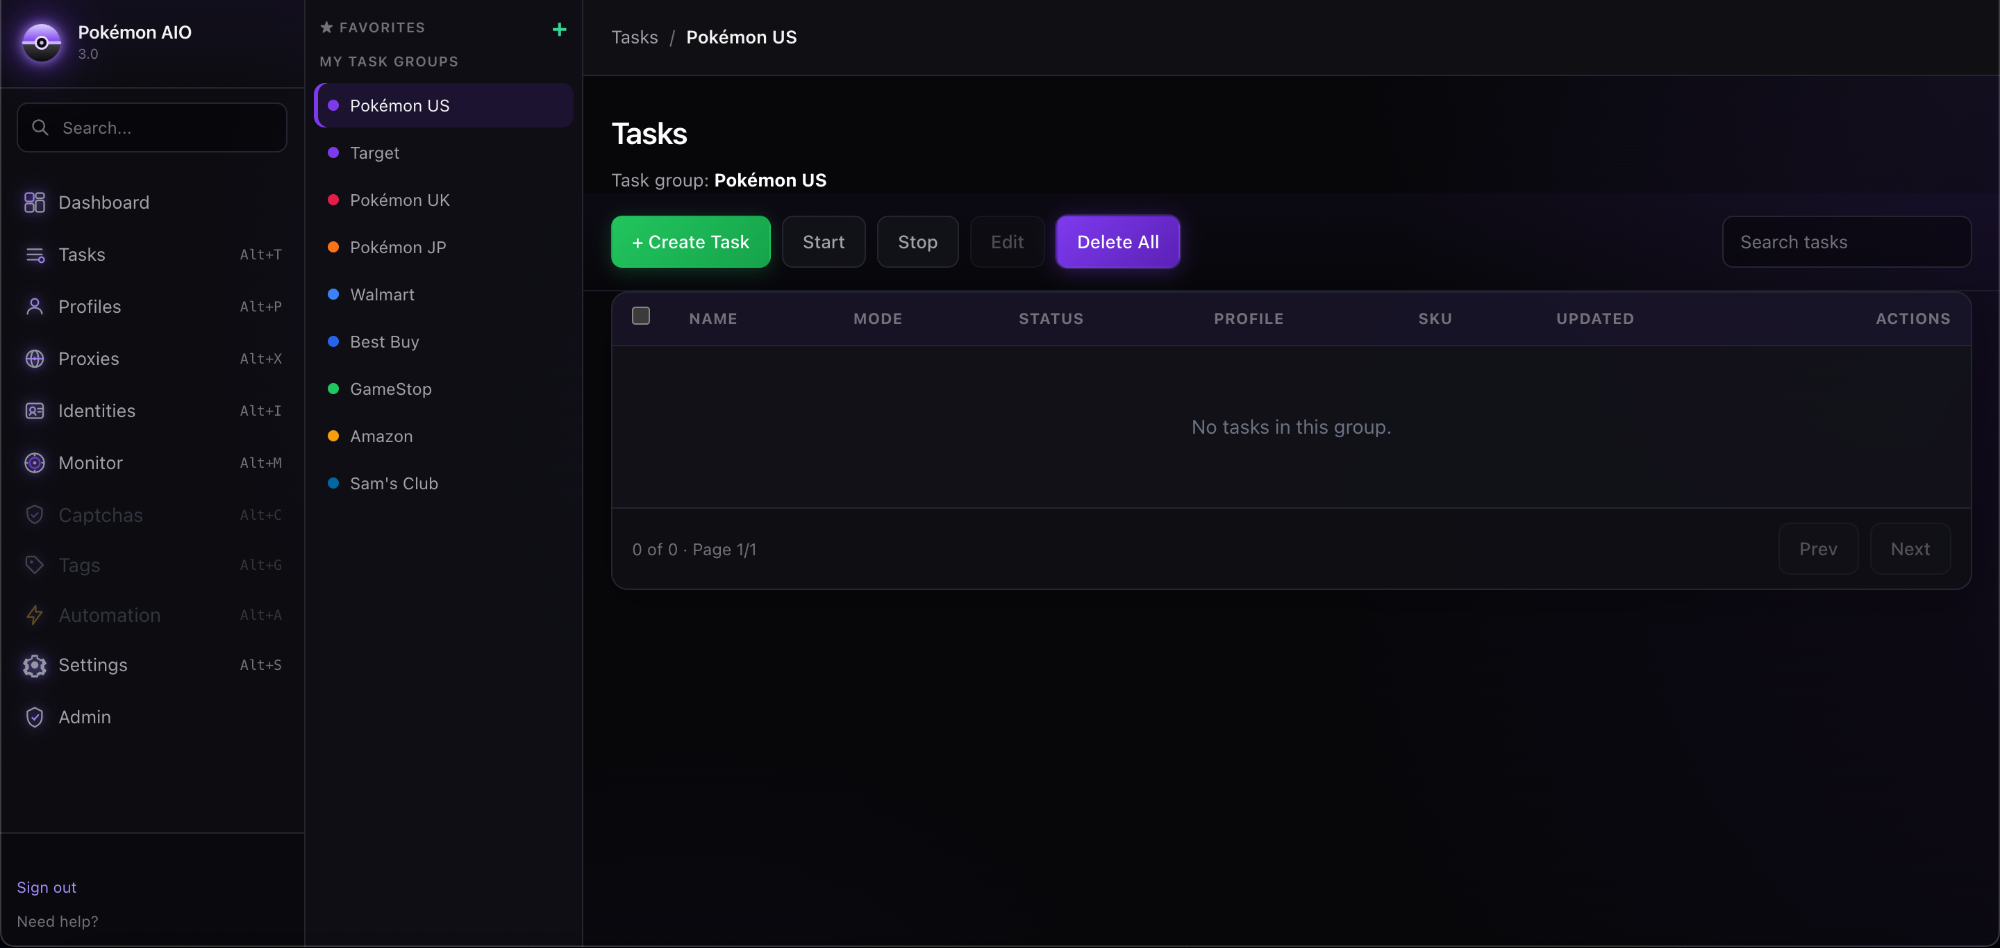Click the Favorites star icon
The height and width of the screenshot is (948, 2000).
coord(326,27)
